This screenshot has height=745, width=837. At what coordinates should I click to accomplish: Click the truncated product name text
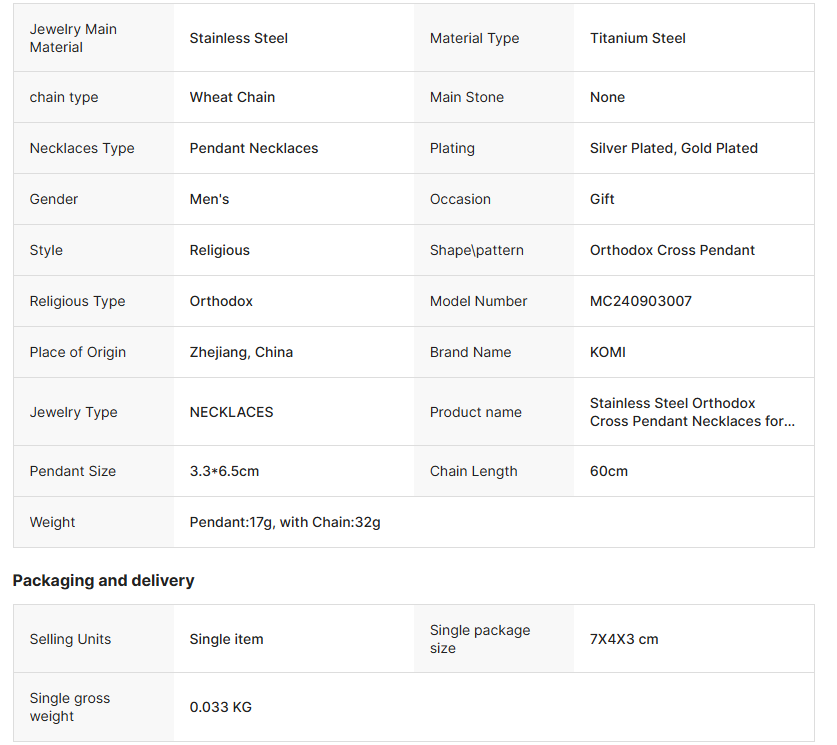(x=692, y=412)
